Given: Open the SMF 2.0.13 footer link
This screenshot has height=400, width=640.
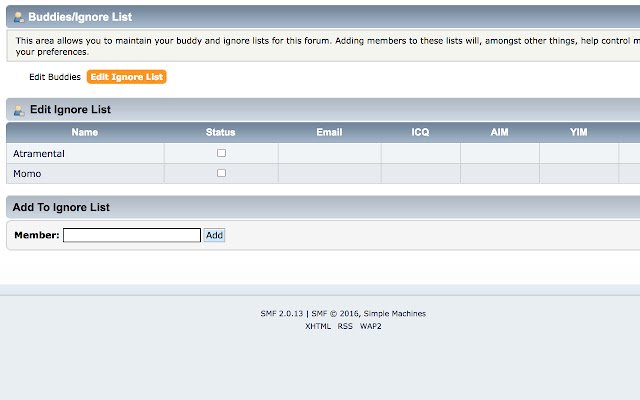Looking at the screenshot, I should click(x=282, y=313).
